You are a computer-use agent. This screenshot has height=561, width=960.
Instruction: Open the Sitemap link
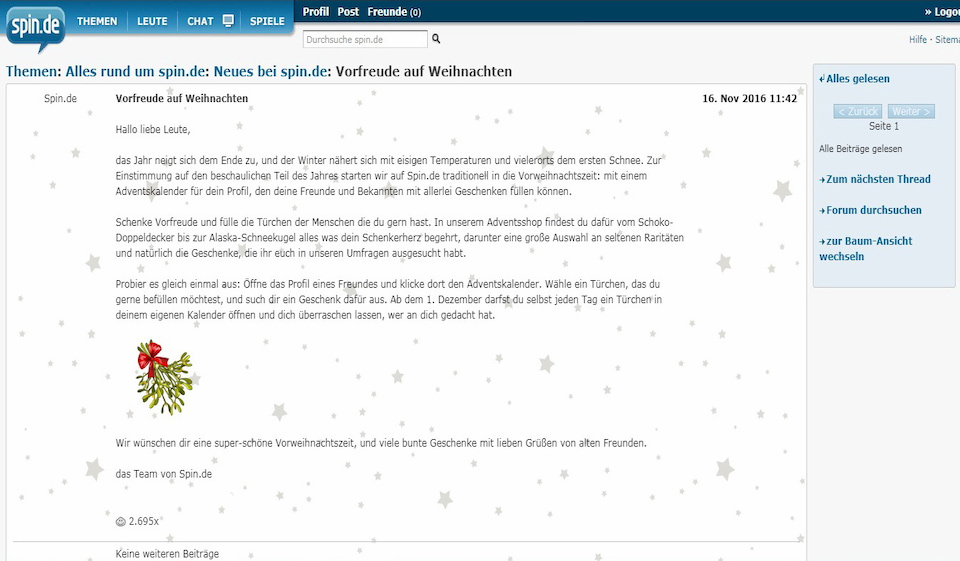pyautogui.click(x=947, y=39)
